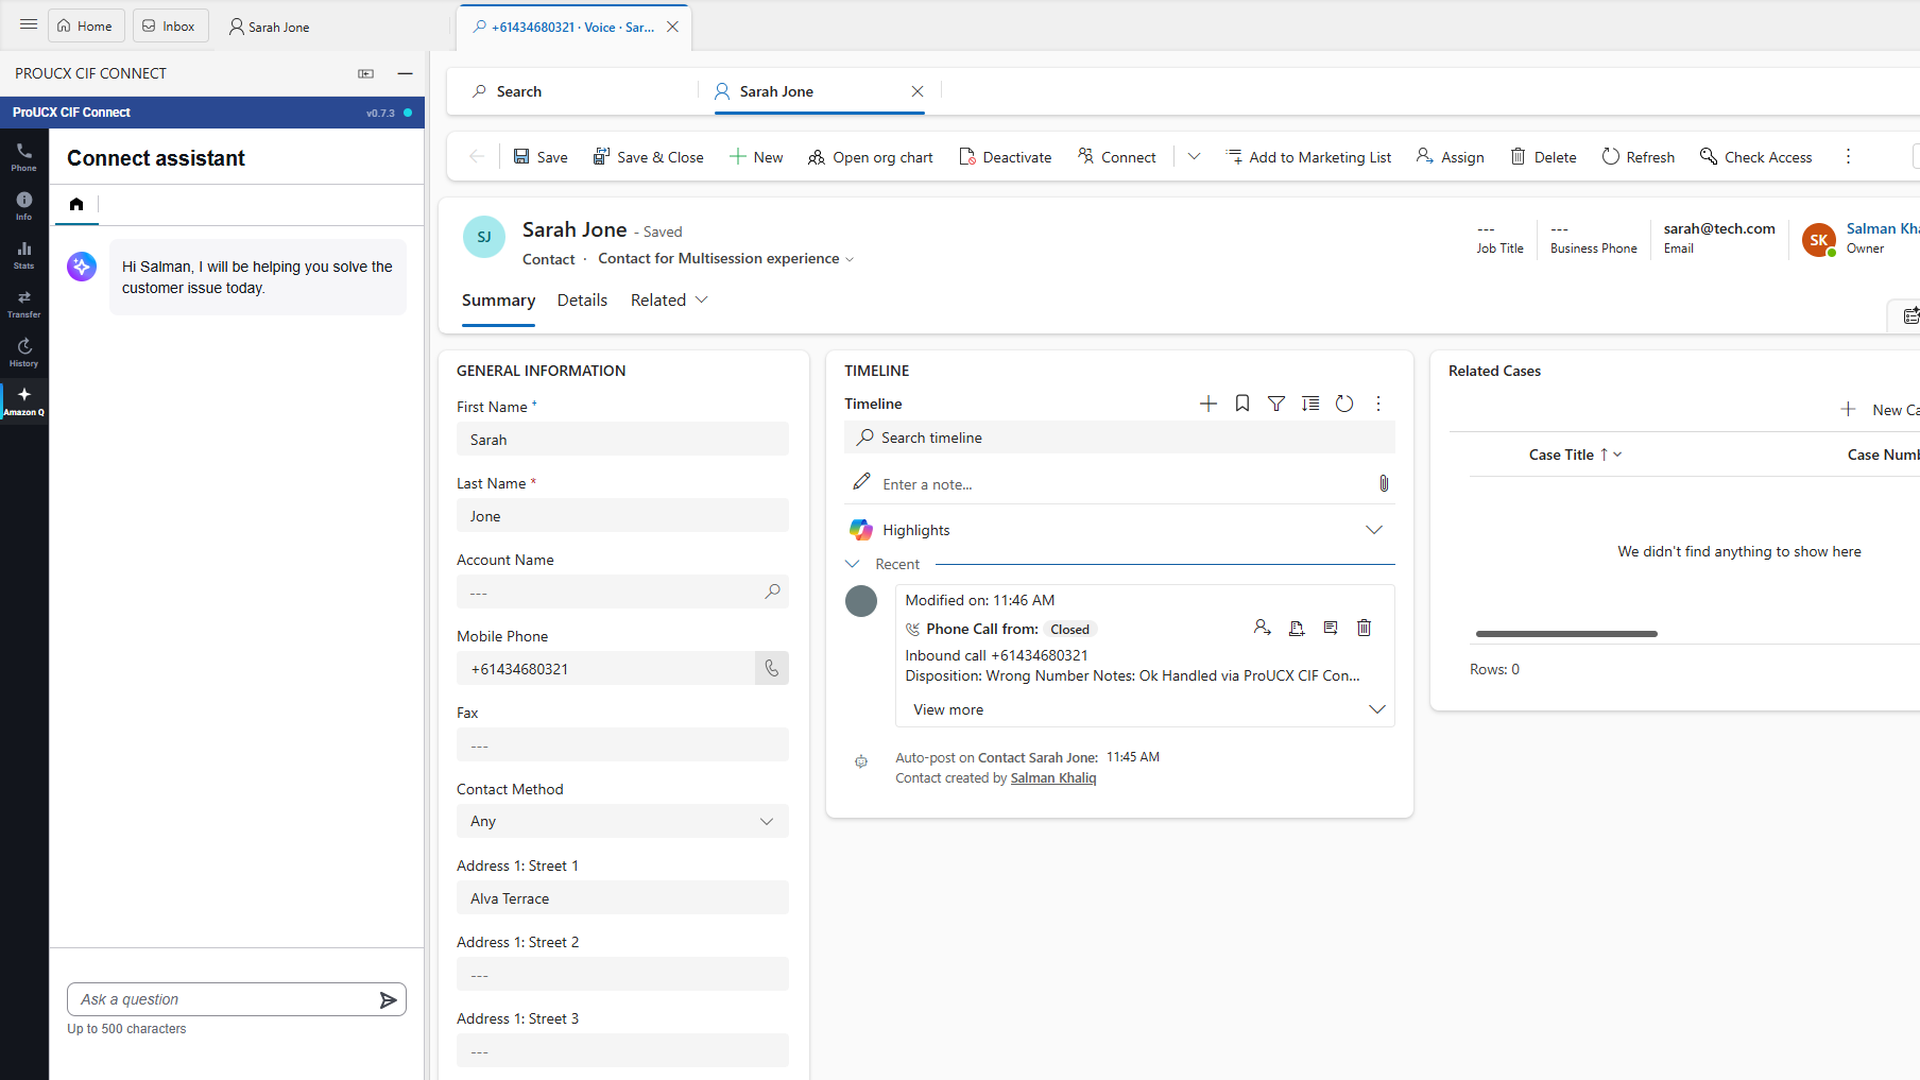Click Check Access
The width and height of the screenshot is (1920, 1080).
(1756, 157)
